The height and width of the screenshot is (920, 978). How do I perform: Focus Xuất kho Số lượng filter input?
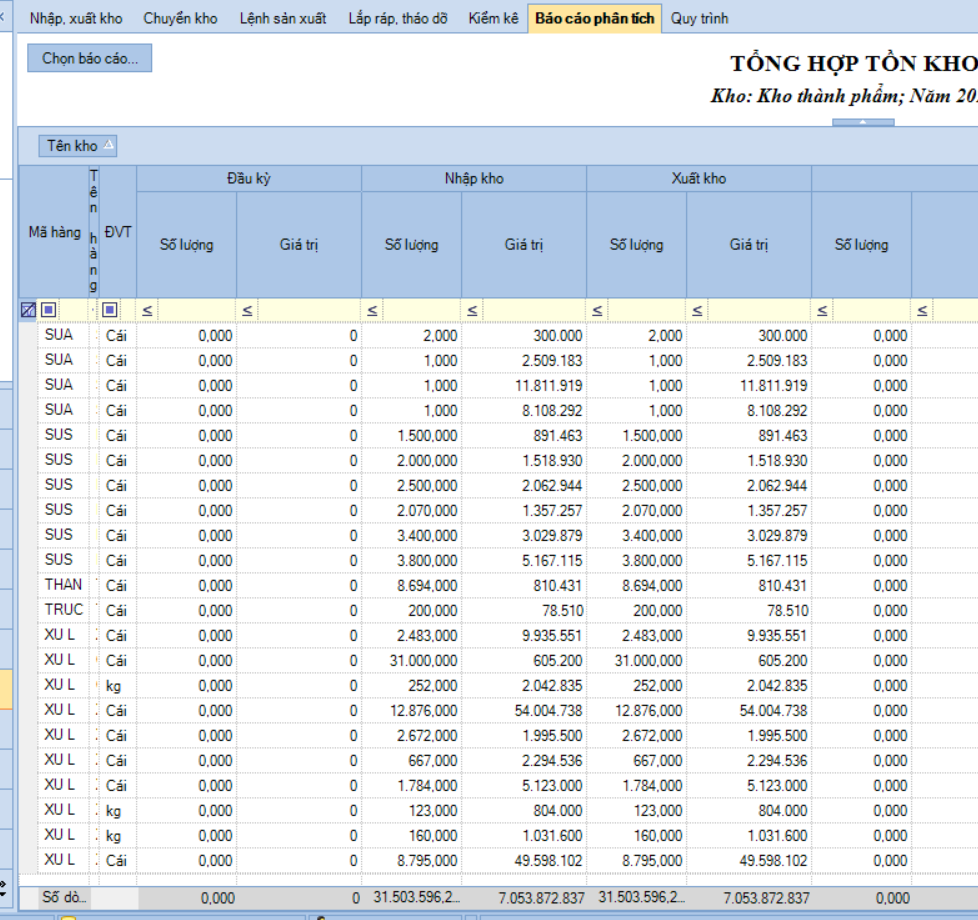pos(646,310)
